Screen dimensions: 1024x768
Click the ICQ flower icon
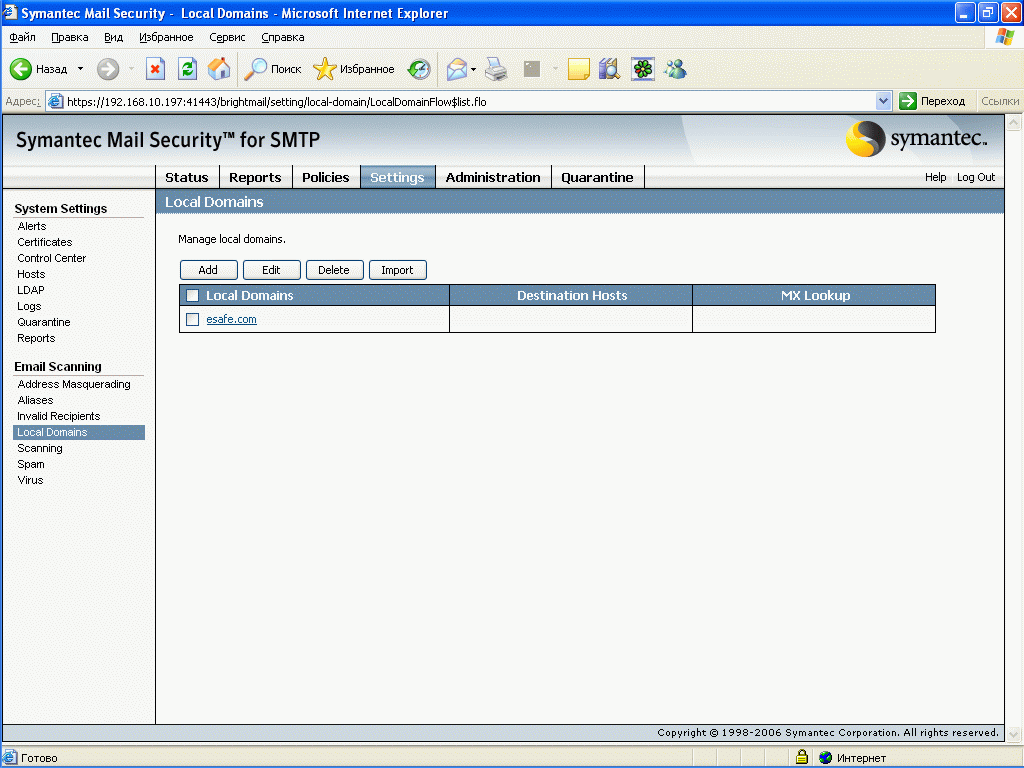[x=643, y=69]
